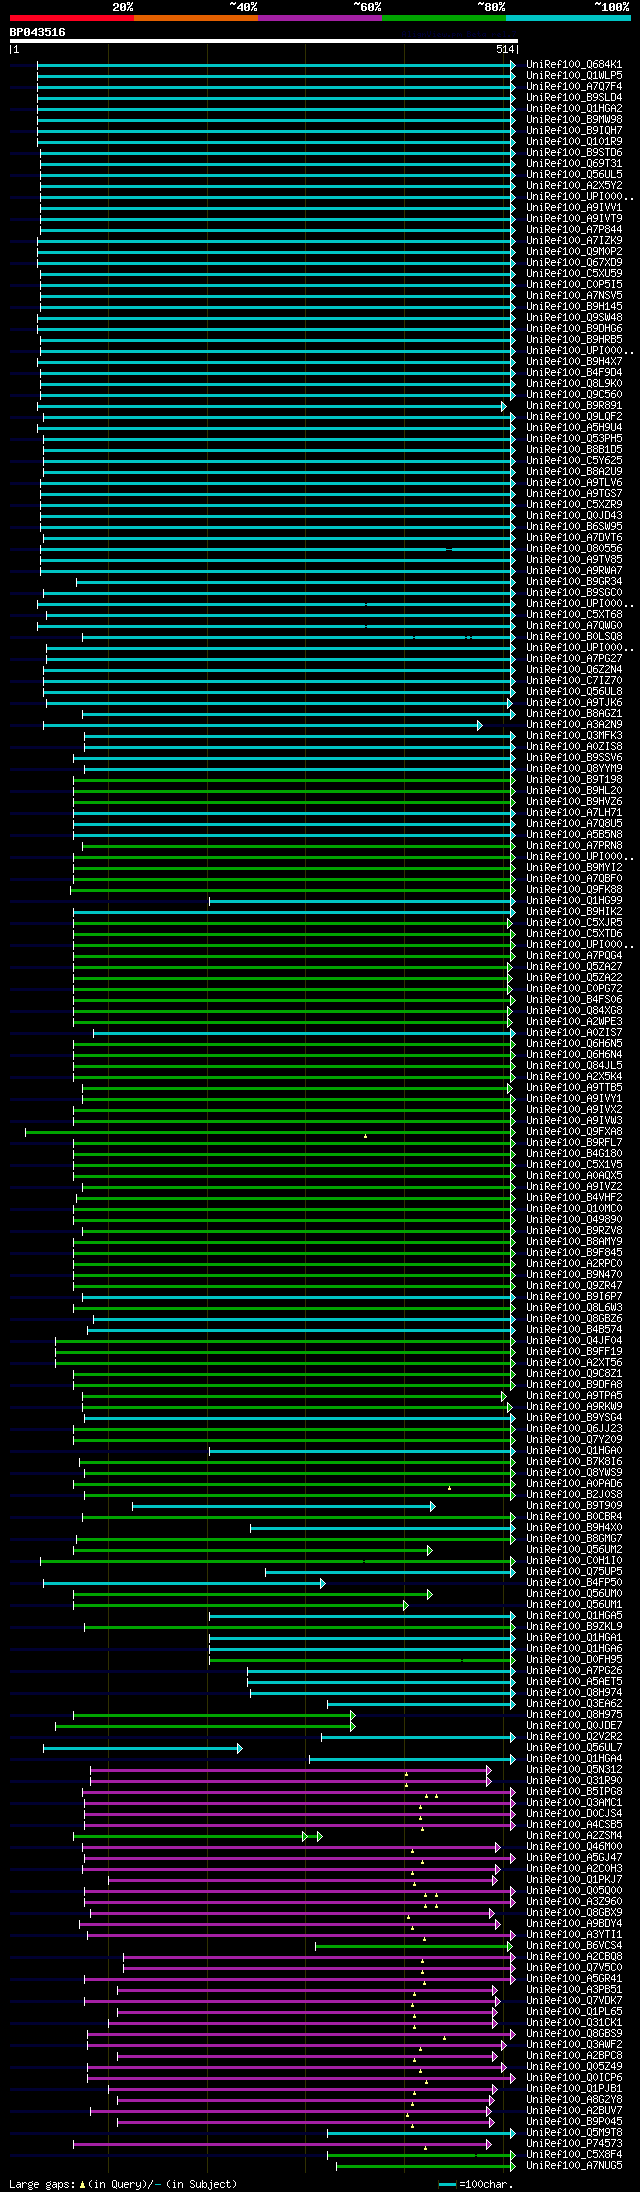Select hit label UniRef100_C5XU59
The width and height of the screenshot is (640, 2192).
tap(574, 273)
